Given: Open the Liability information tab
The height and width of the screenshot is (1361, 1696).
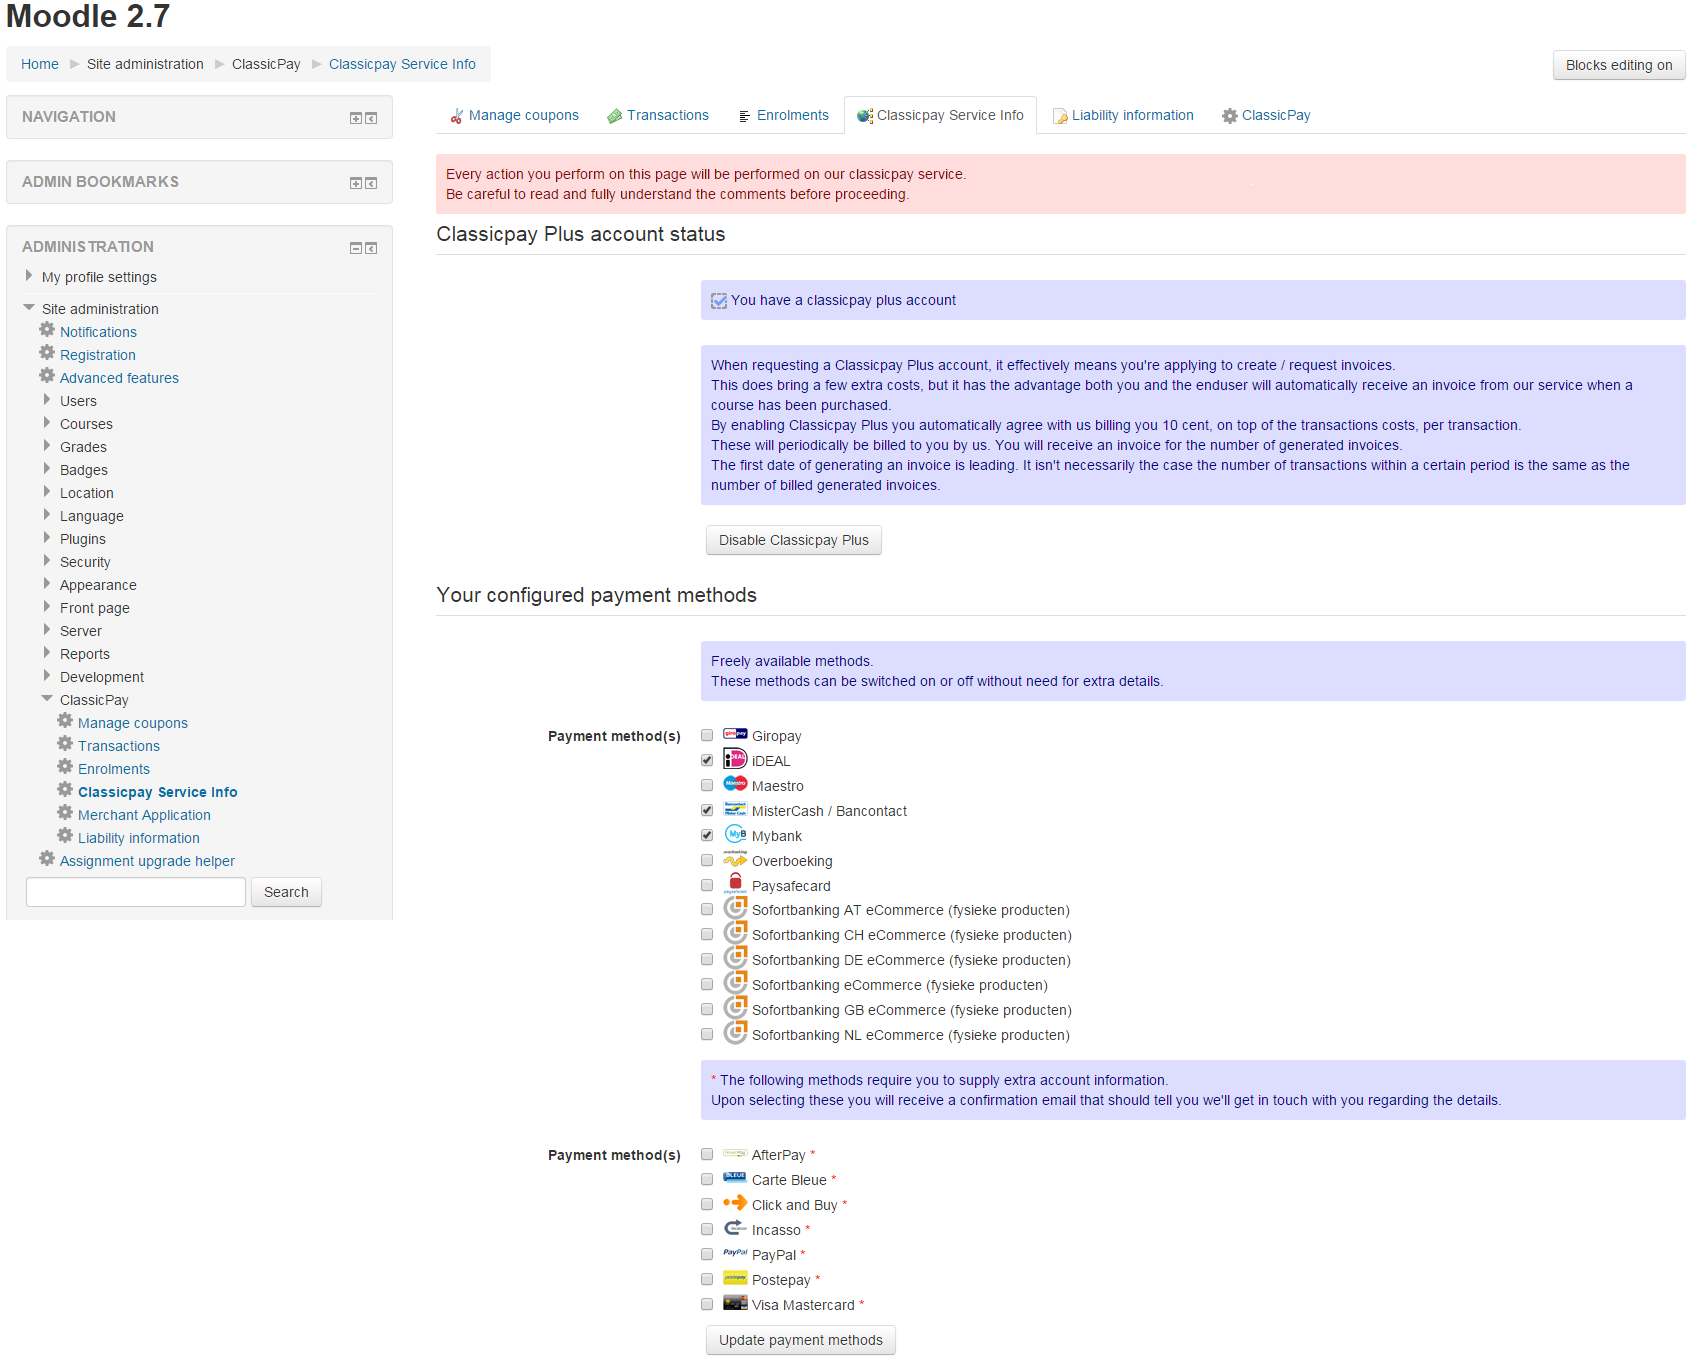Looking at the screenshot, I should tap(1123, 116).
